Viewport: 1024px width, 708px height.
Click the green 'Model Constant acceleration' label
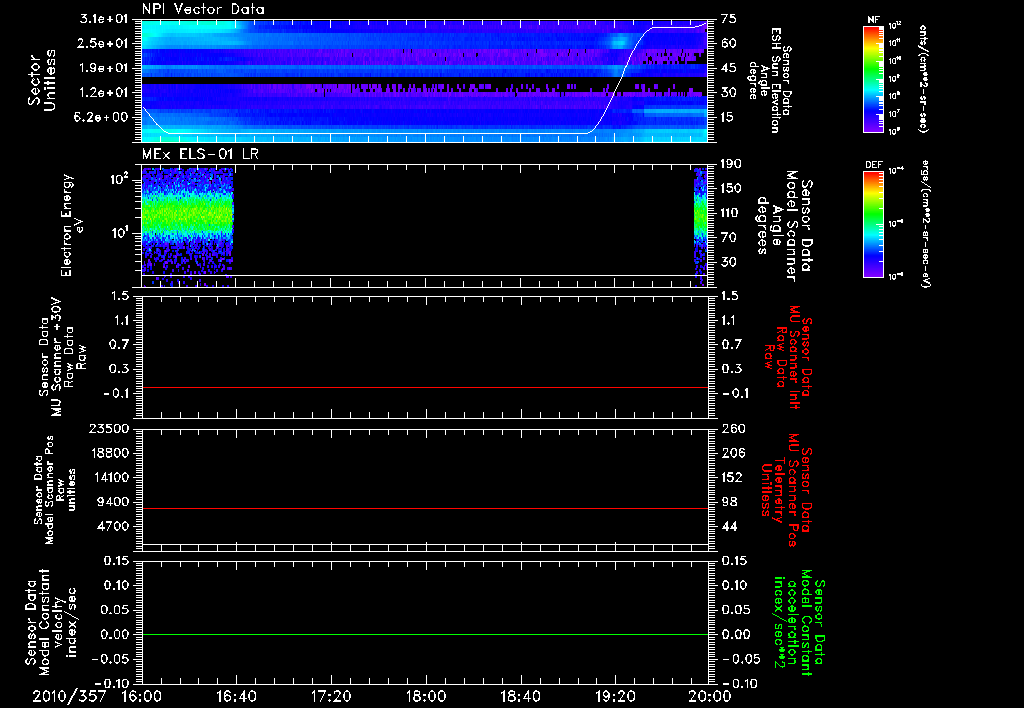(799, 623)
